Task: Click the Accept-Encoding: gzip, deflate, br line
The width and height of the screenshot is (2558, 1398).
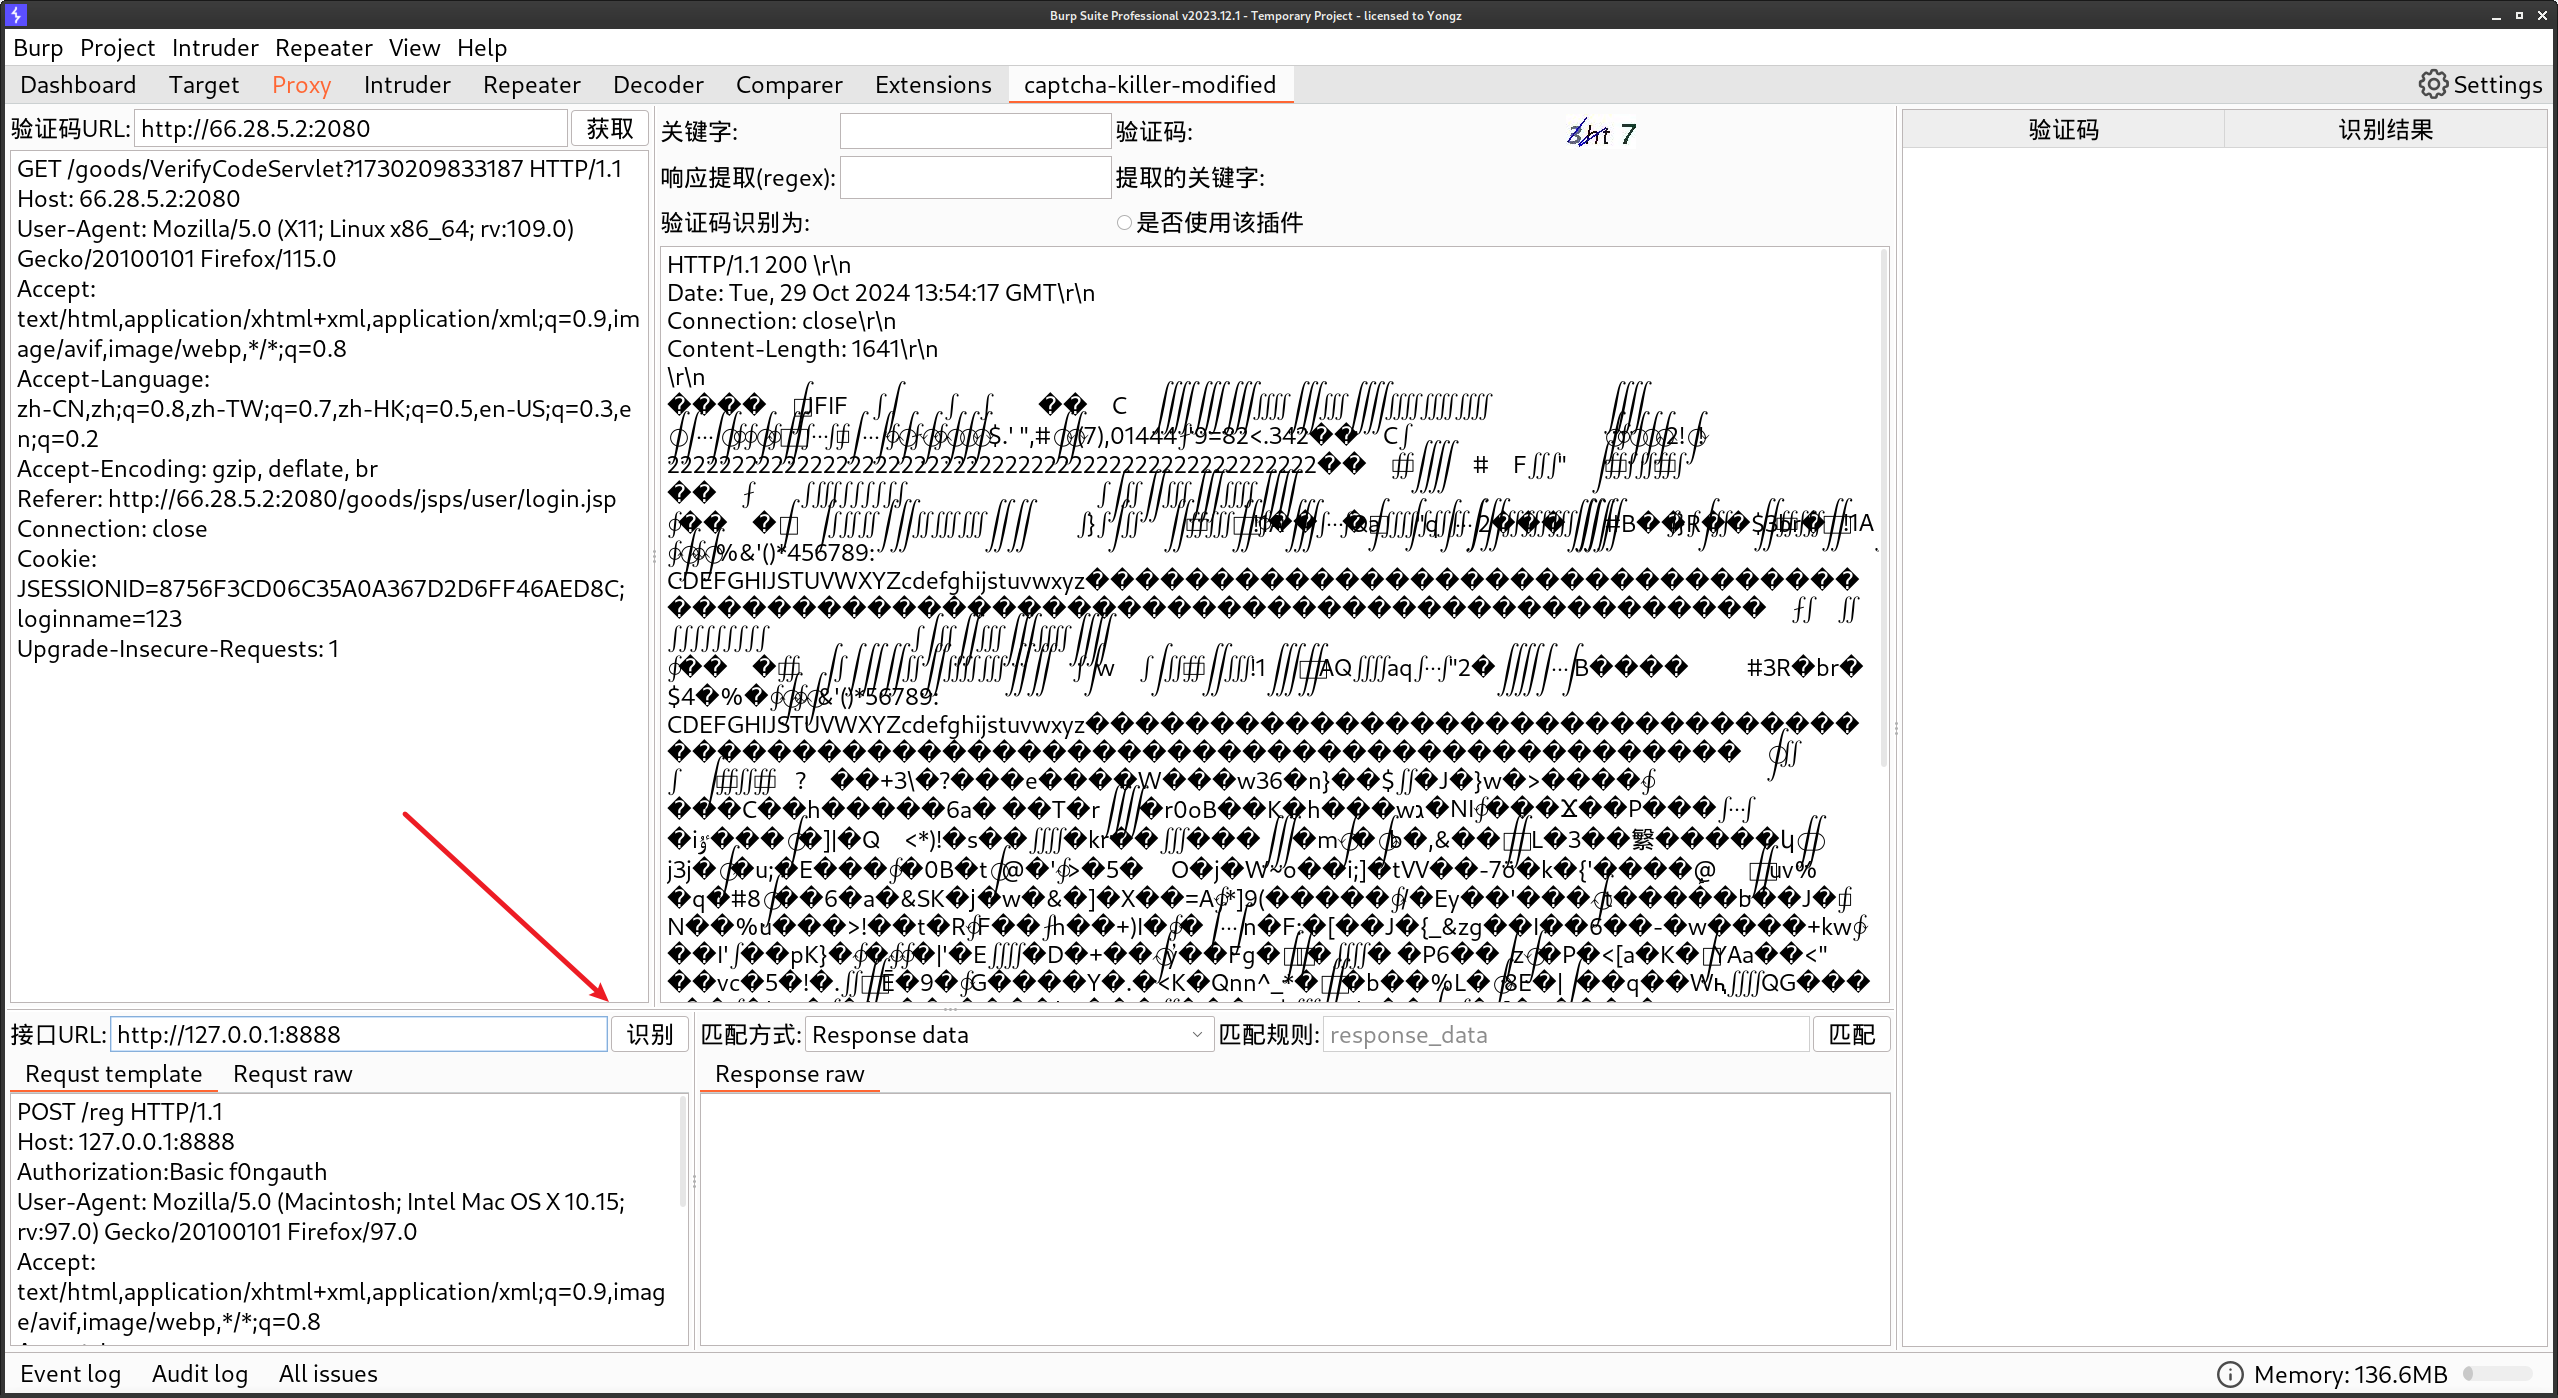Action: [x=197, y=469]
